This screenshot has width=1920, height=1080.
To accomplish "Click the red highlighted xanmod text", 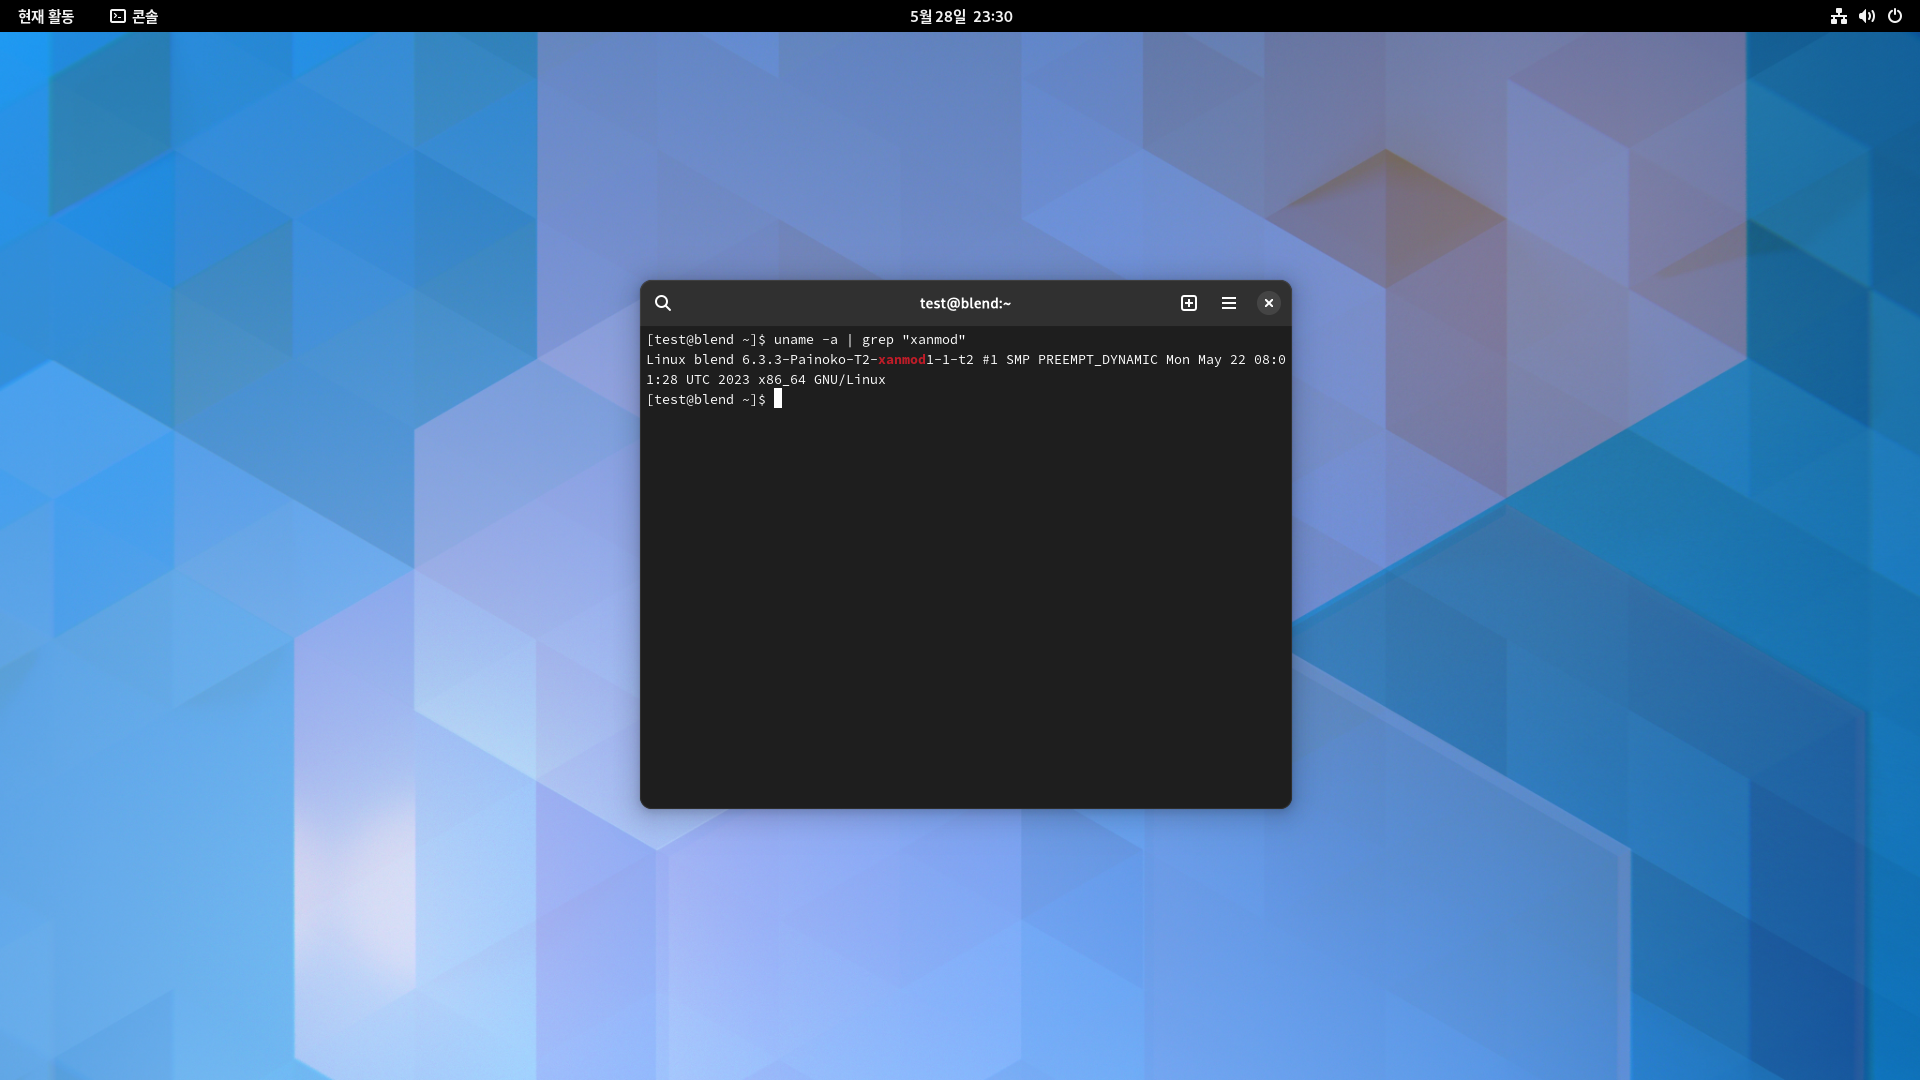I will [901, 360].
